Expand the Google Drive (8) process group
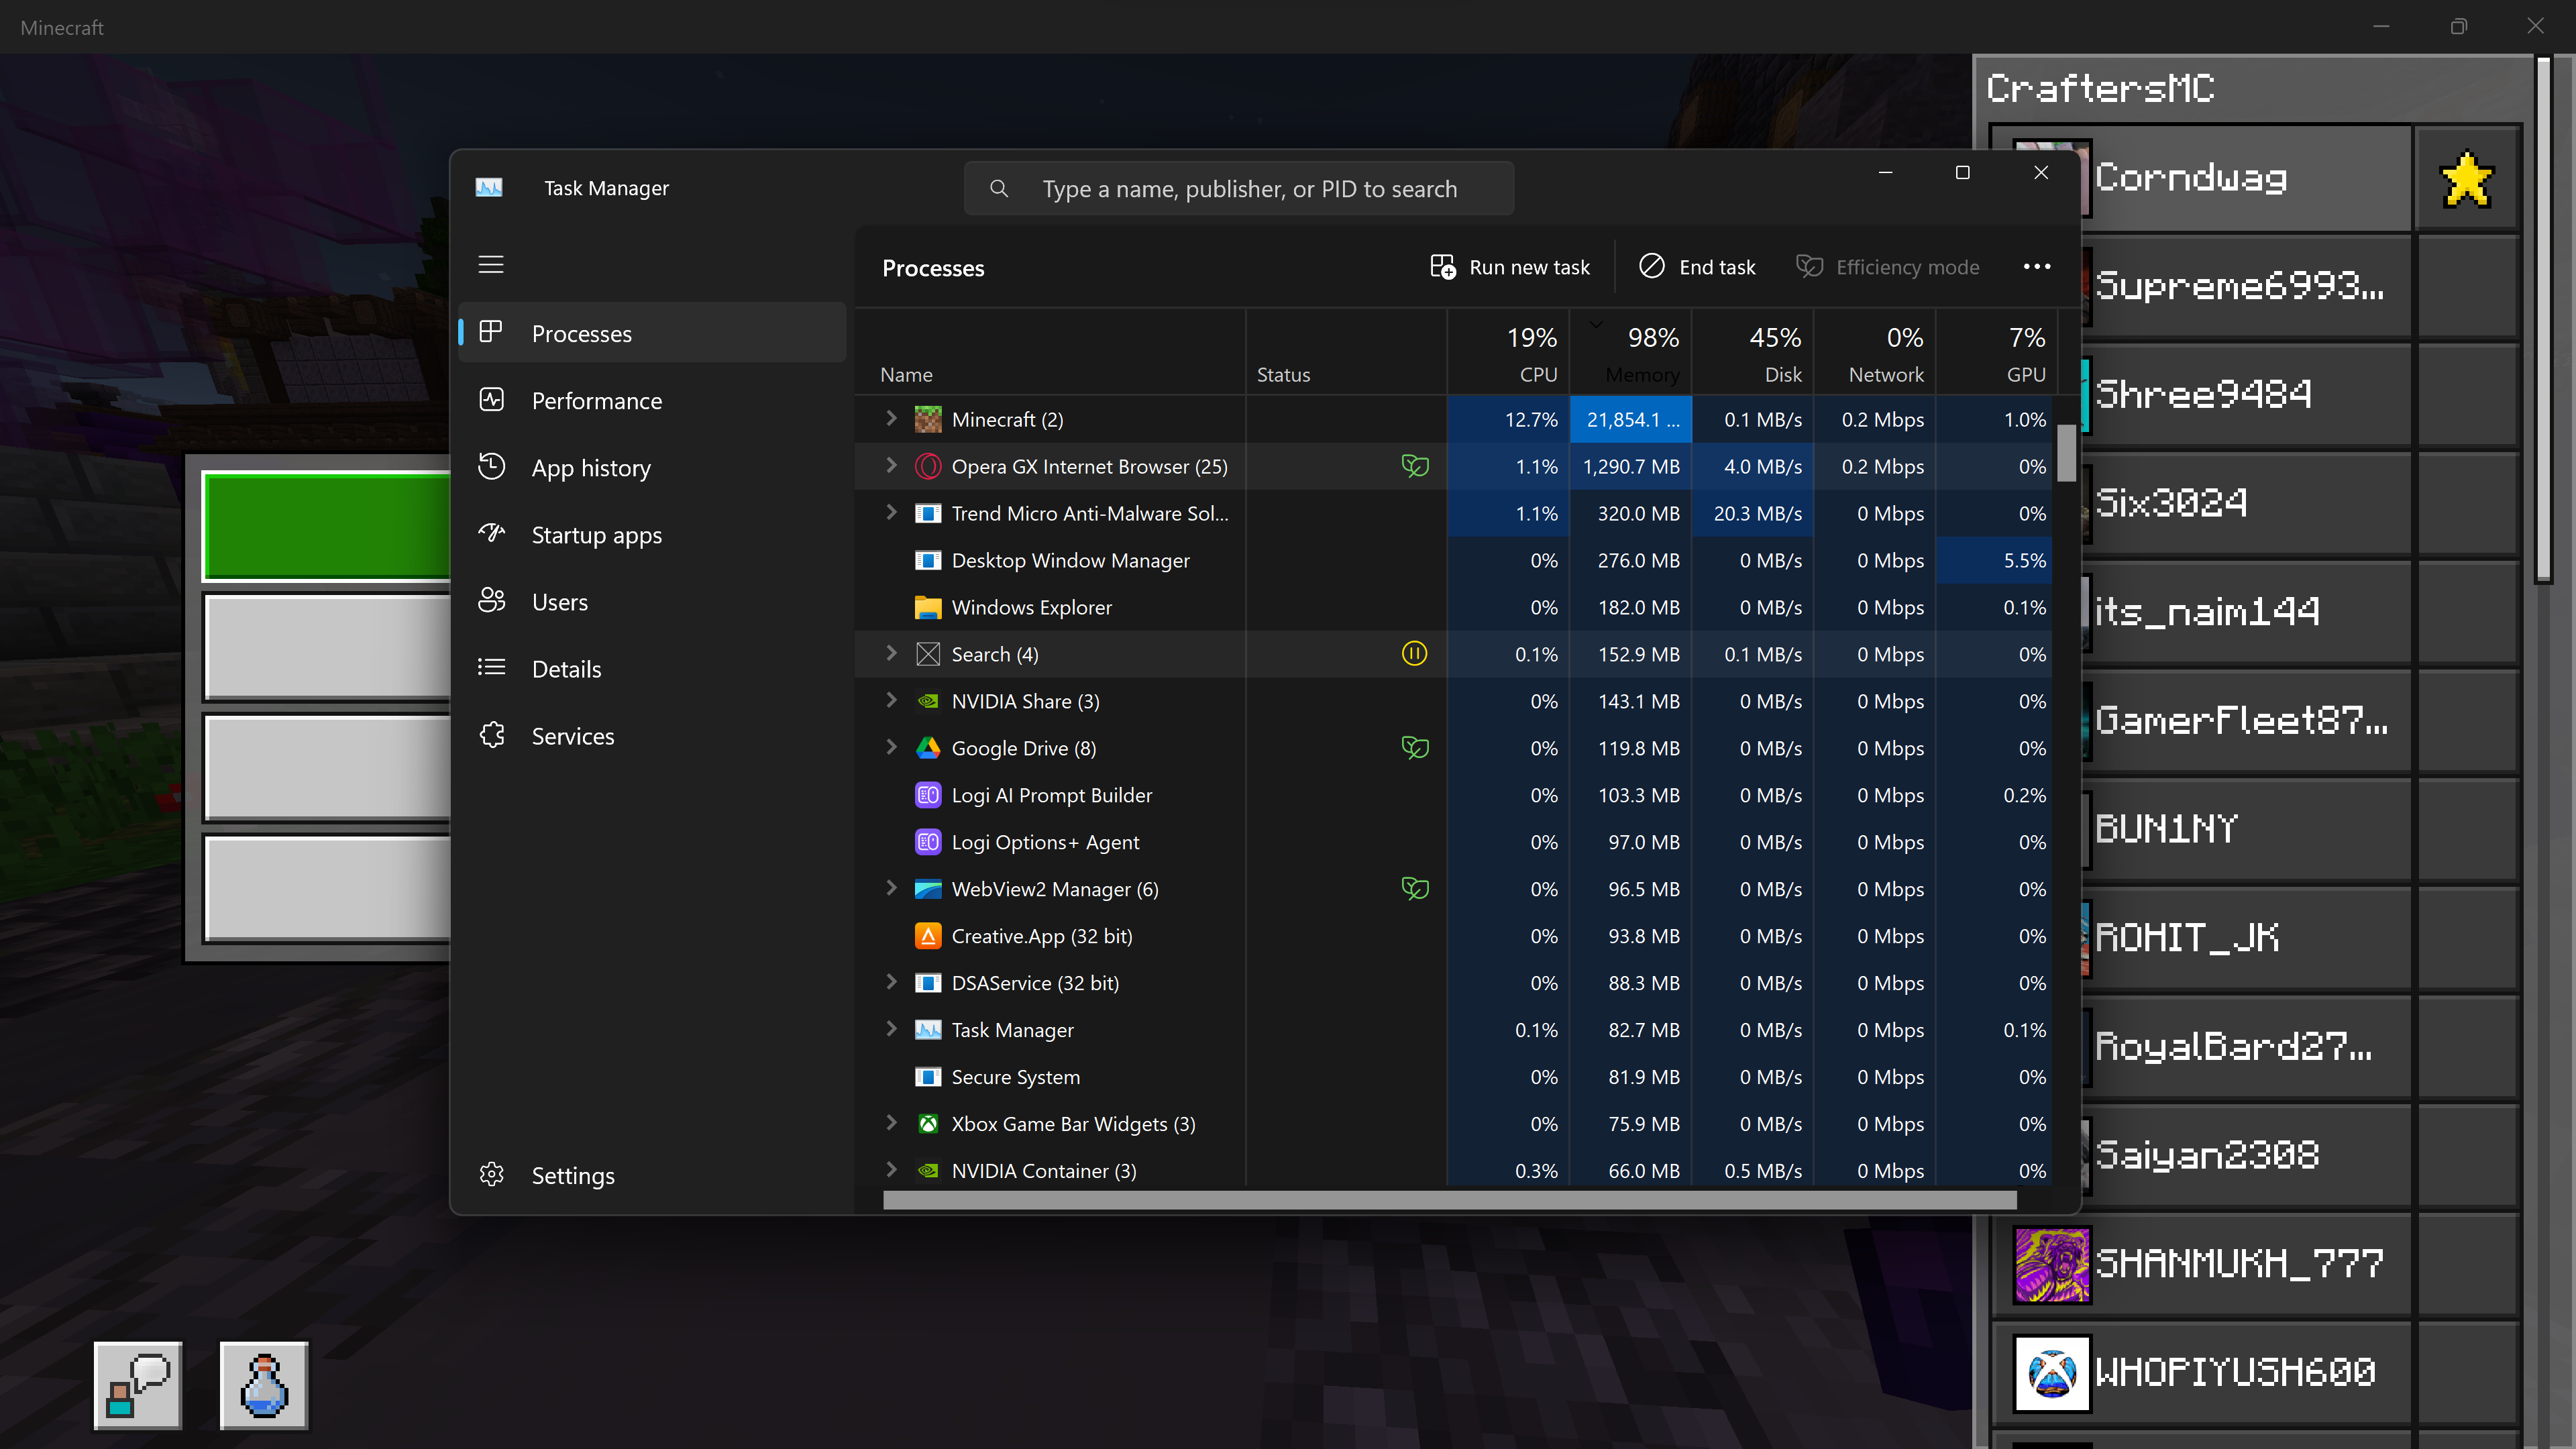The width and height of the screenshot is (2576, 1449). [891, 748]
